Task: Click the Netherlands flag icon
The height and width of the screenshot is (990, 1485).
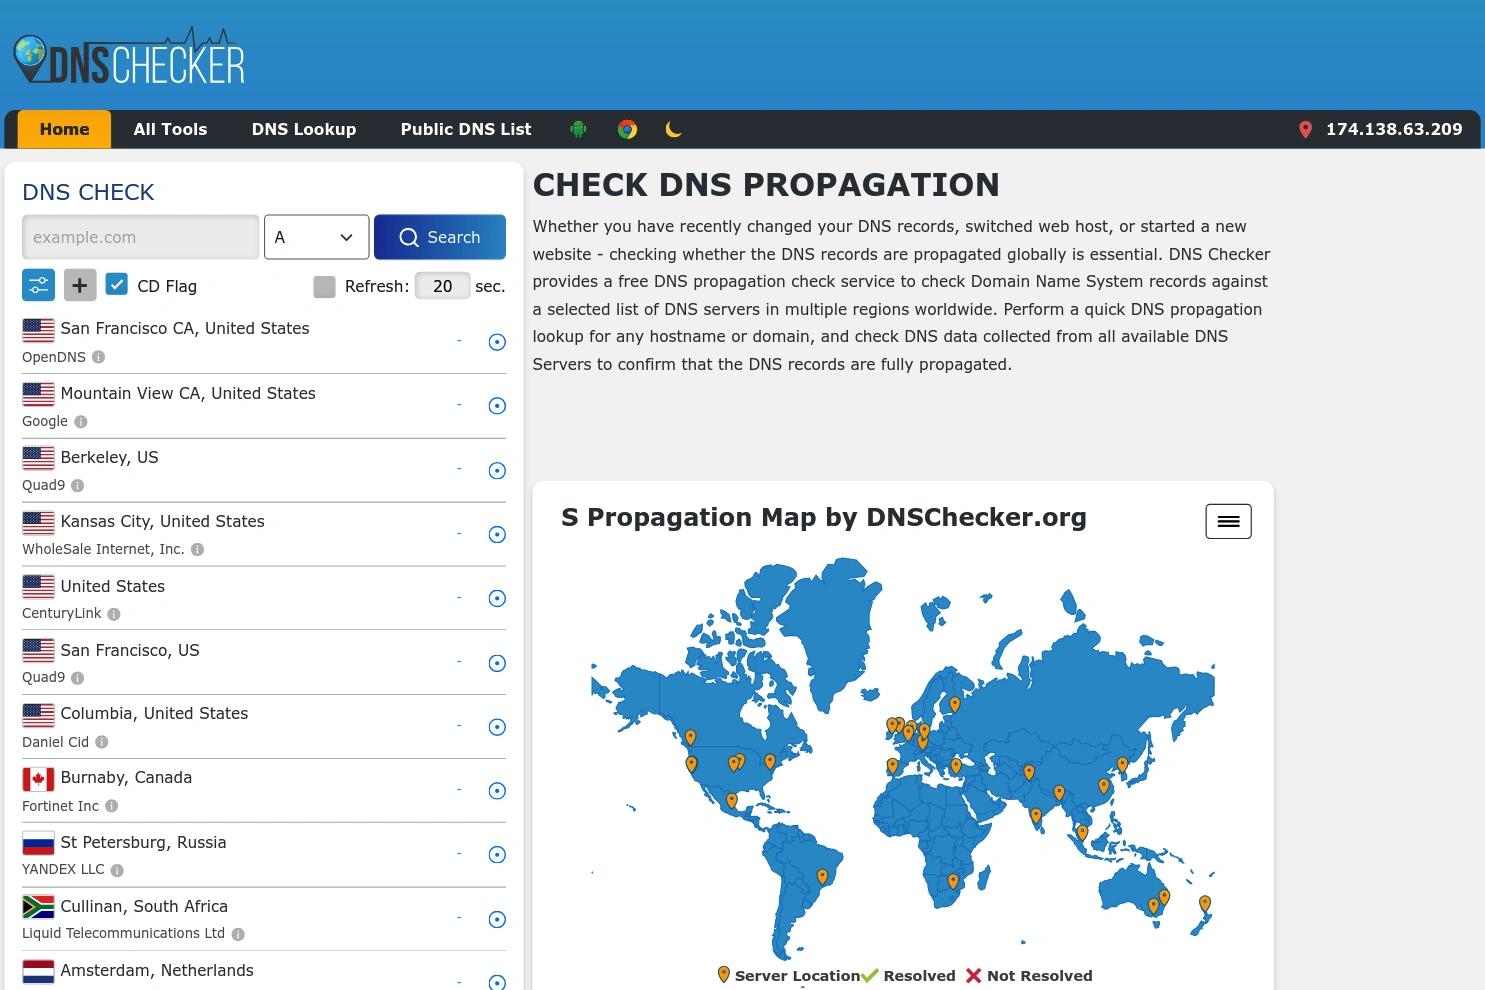Action: (x=38, y=971)
